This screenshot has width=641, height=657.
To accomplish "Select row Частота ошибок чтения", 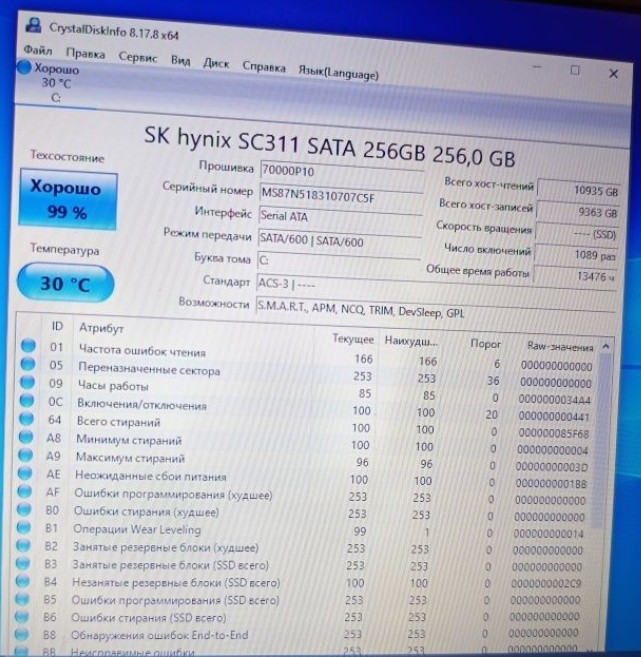I will pyautogui.click(x=309, y=357).
